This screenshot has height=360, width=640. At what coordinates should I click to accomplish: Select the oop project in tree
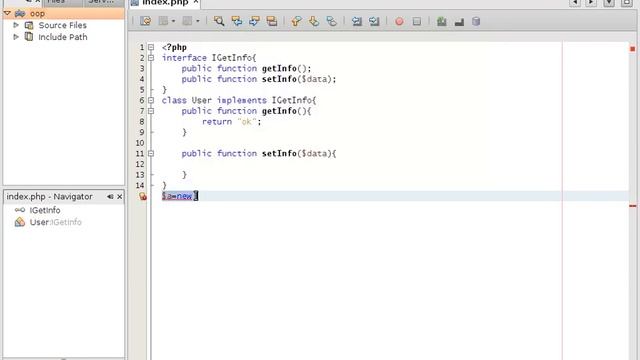pyautogui.click(x=37, y=13)
